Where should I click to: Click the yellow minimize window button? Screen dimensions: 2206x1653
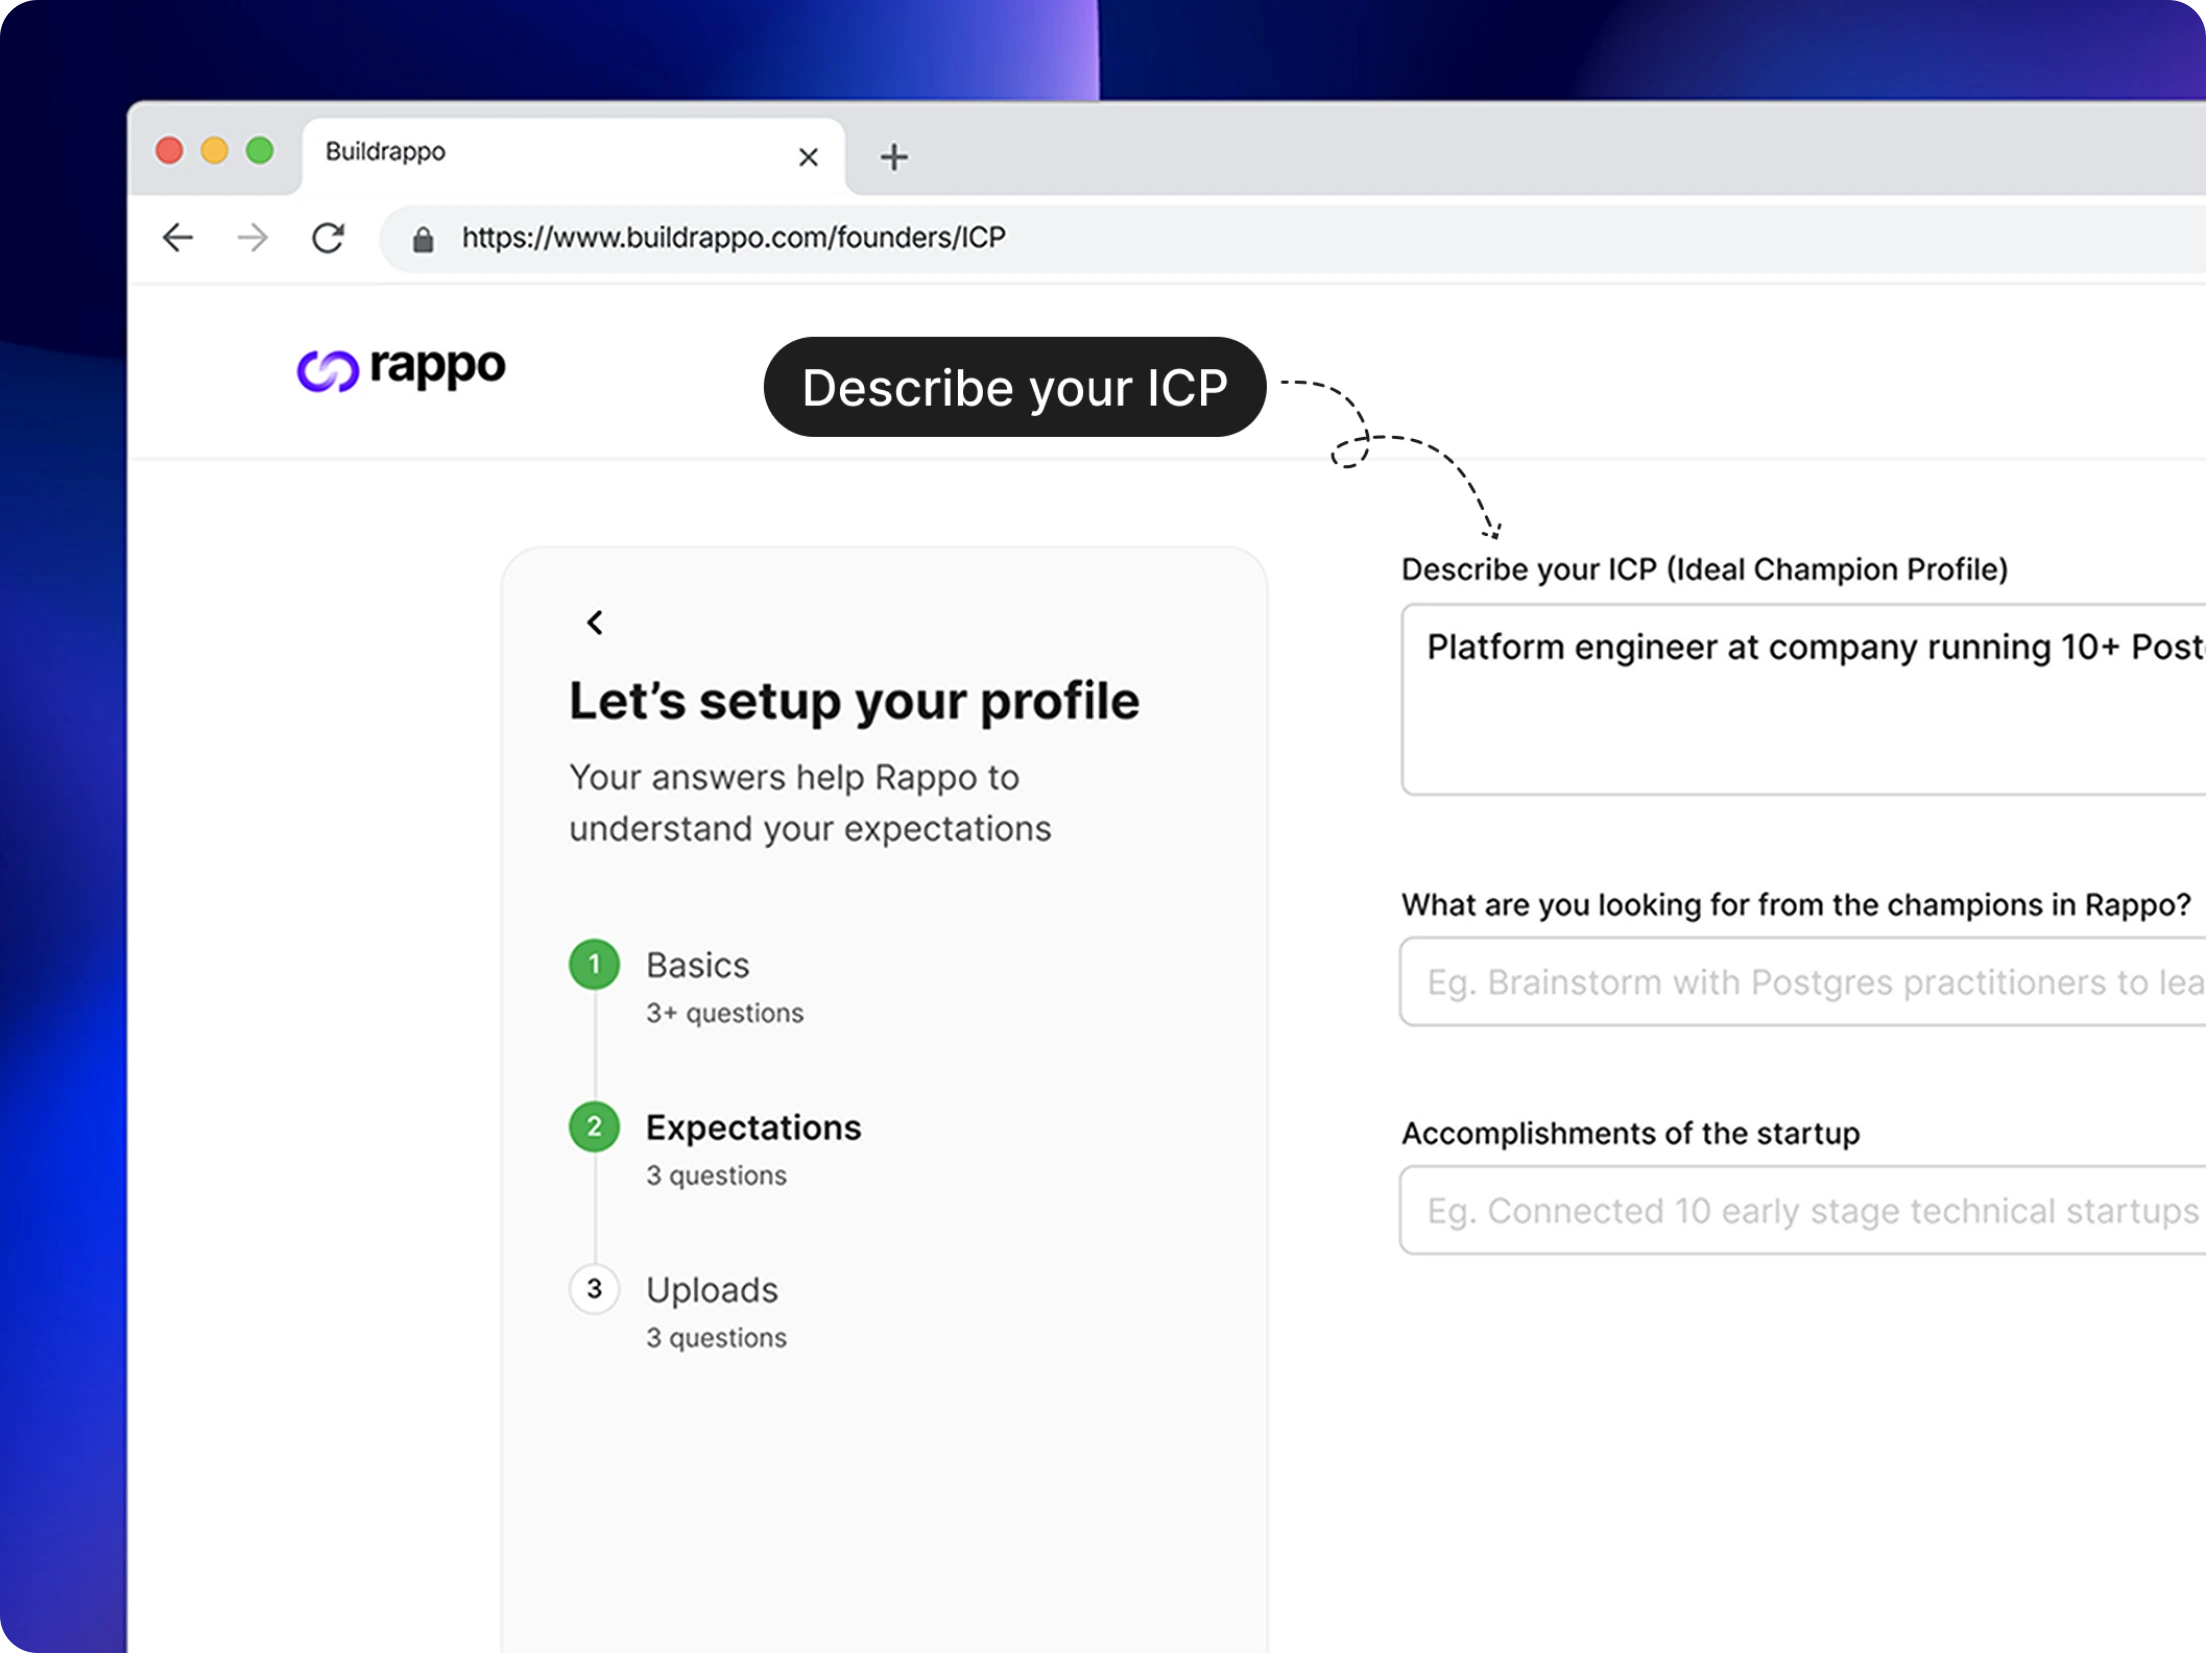(214, 150)
